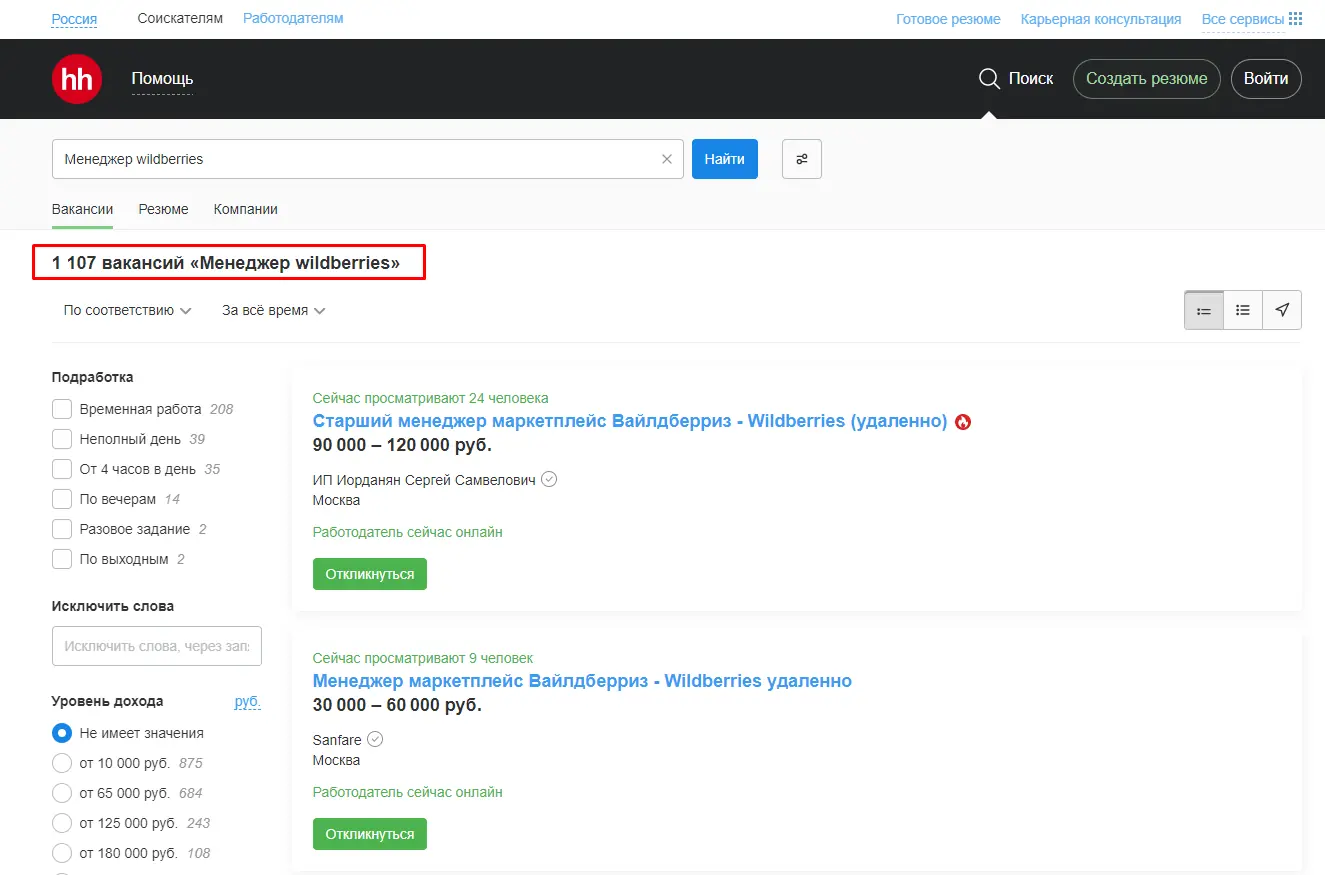1325x875 pixels.
Task: Open Соискателям section
Action: [x=180, y=18]
